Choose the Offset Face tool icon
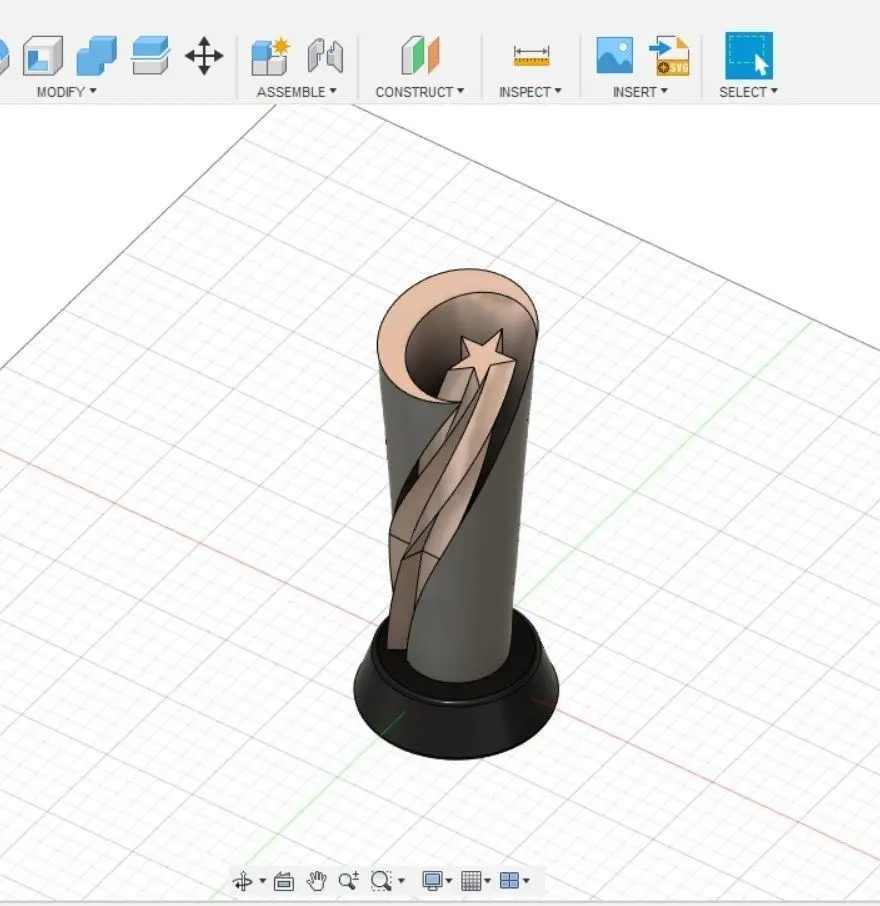This screenshot has height=906, width=880. pos(150,55)
